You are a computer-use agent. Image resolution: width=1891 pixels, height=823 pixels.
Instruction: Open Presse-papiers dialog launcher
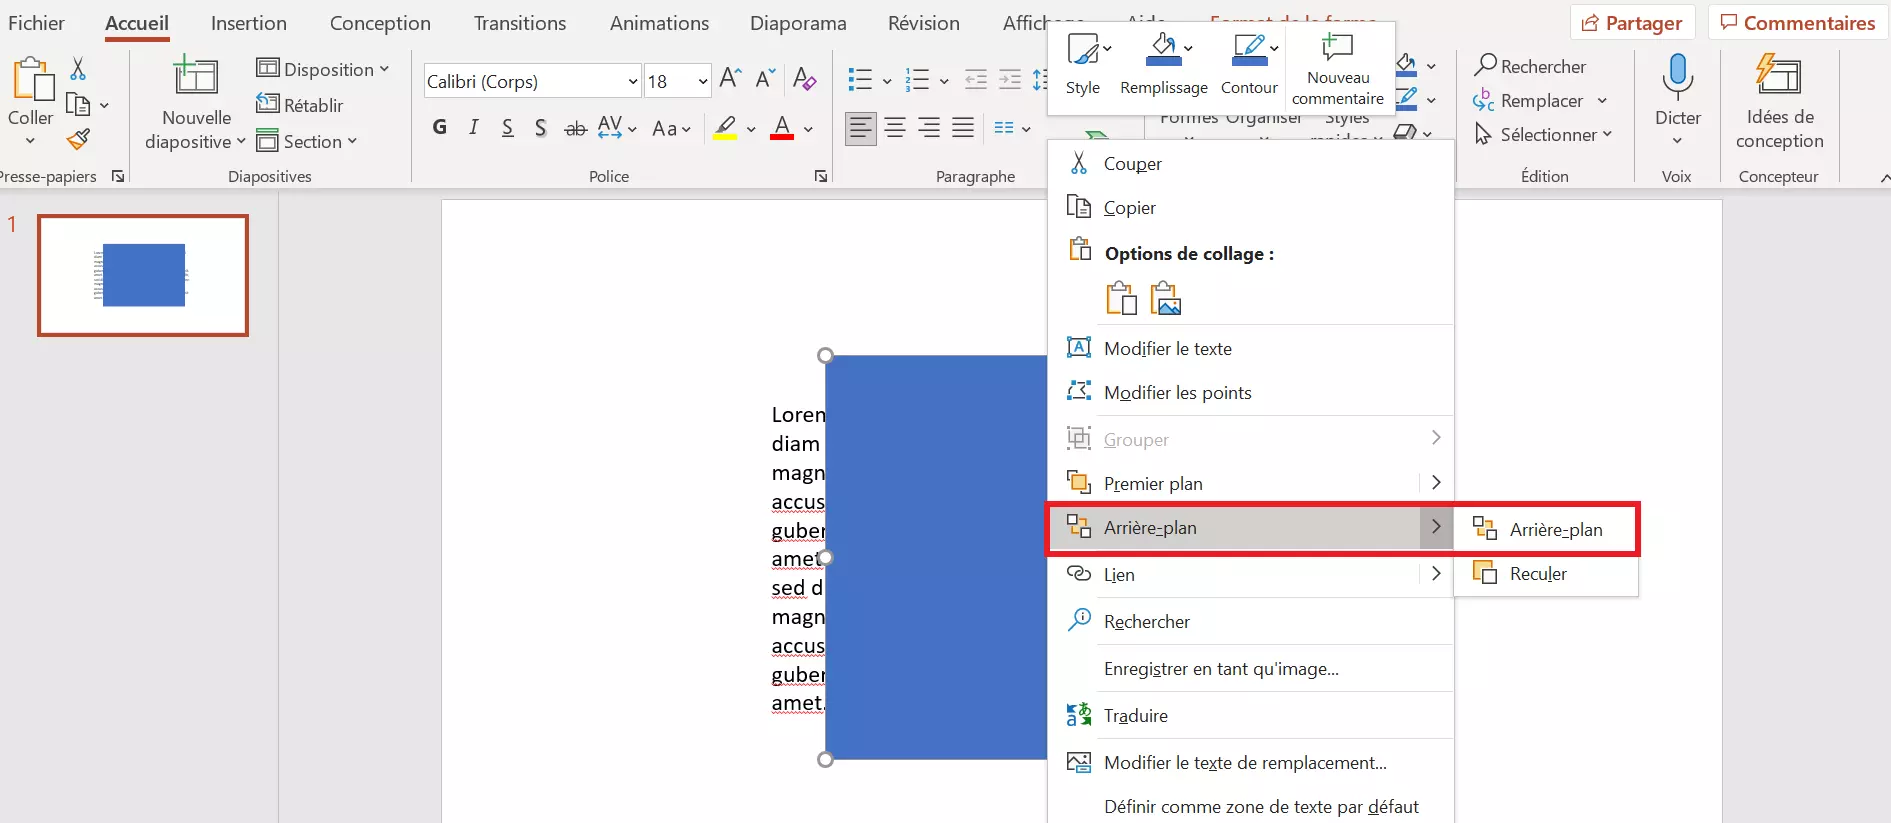[118, 177]
